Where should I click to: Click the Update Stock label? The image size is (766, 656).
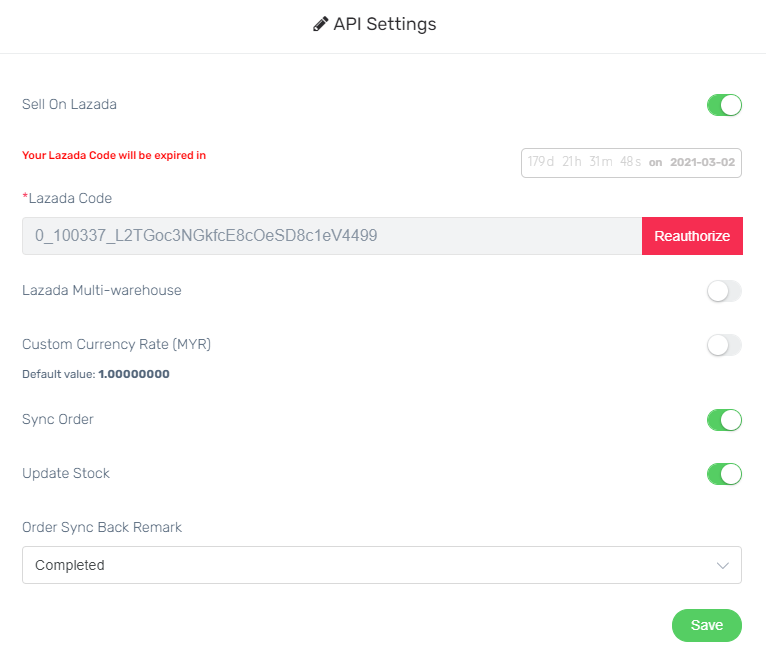66,473
